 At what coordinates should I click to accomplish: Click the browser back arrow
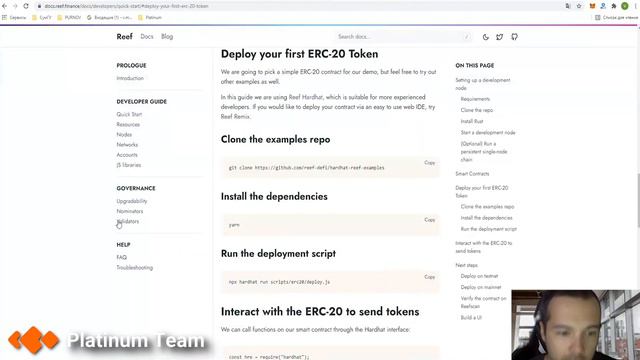[x=4, y=6]
